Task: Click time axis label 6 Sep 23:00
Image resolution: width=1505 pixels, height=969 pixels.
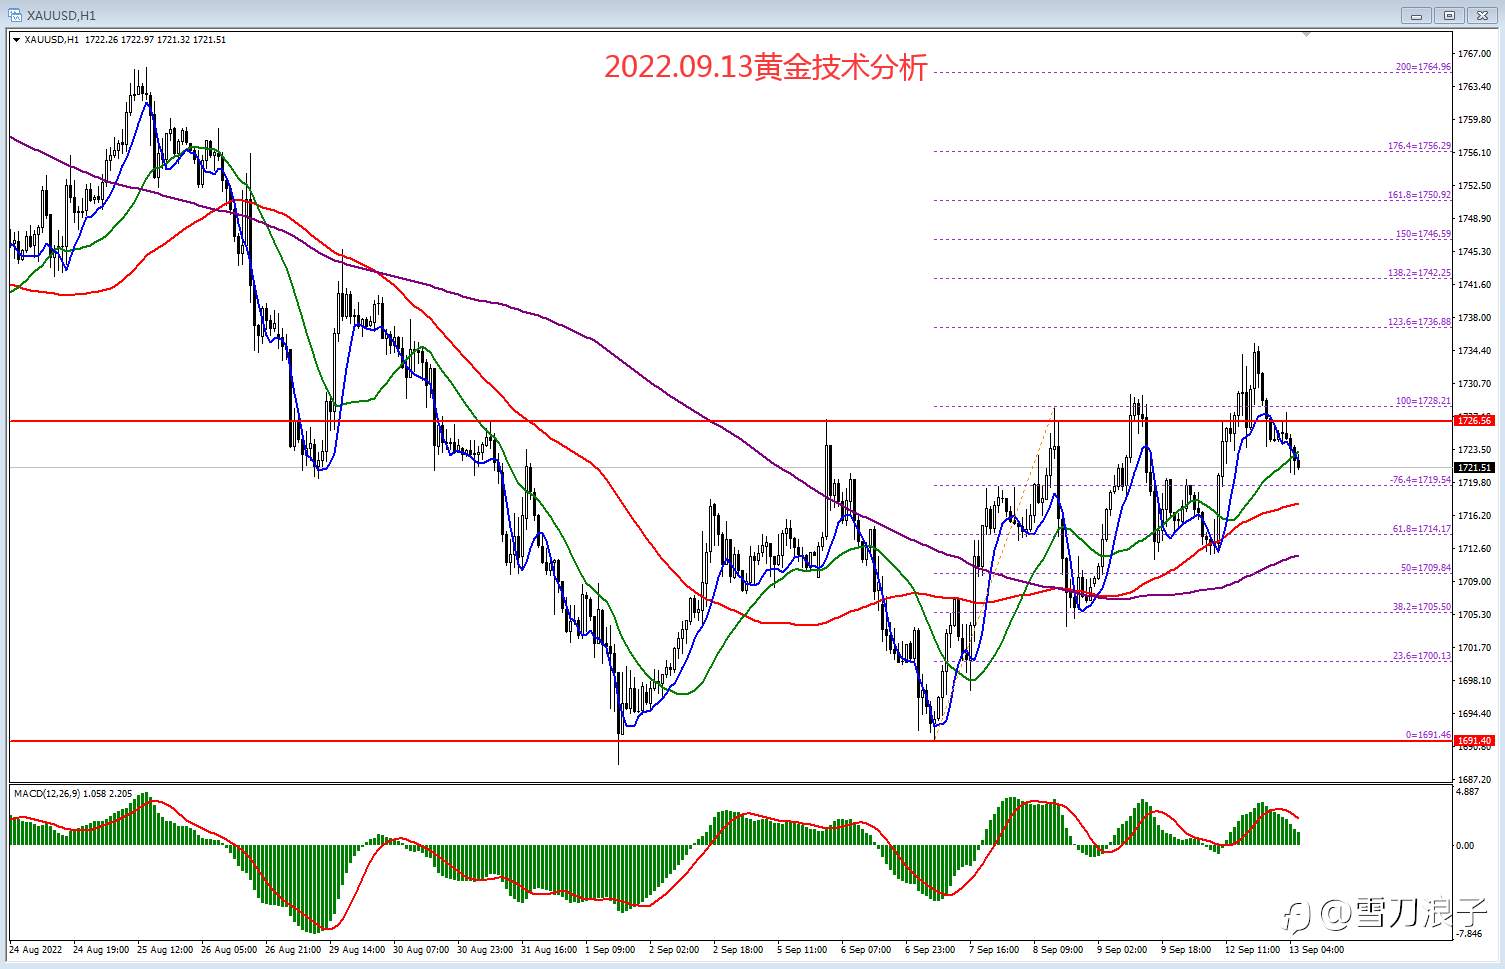Action: [x=930, y=949]
